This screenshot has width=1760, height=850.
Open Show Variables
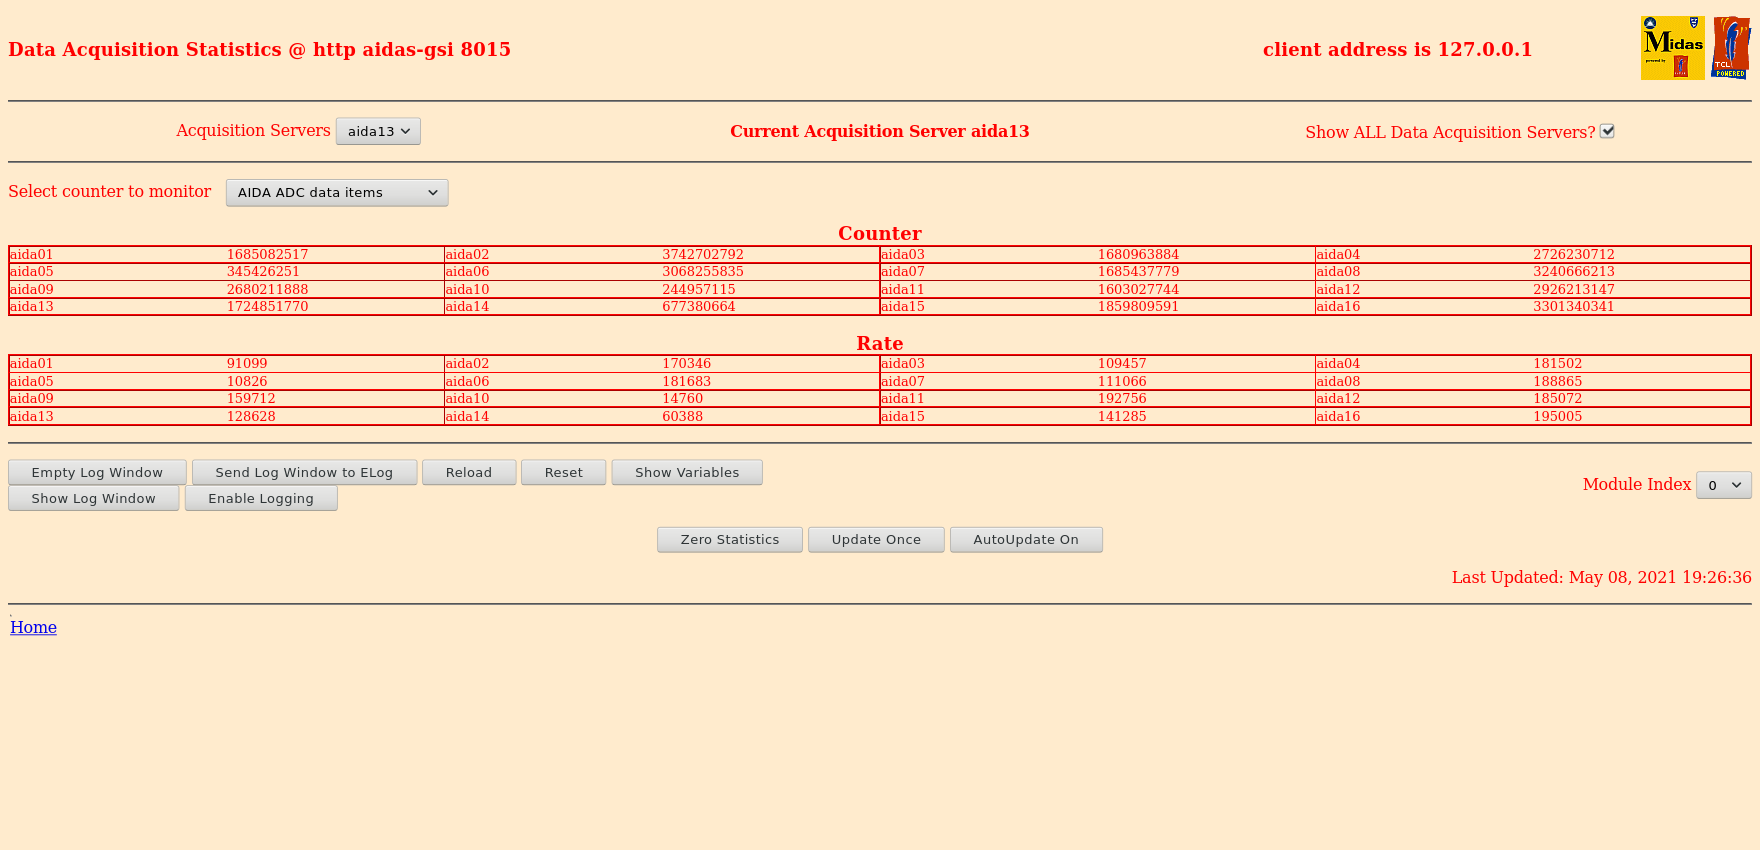coord(687,472)
